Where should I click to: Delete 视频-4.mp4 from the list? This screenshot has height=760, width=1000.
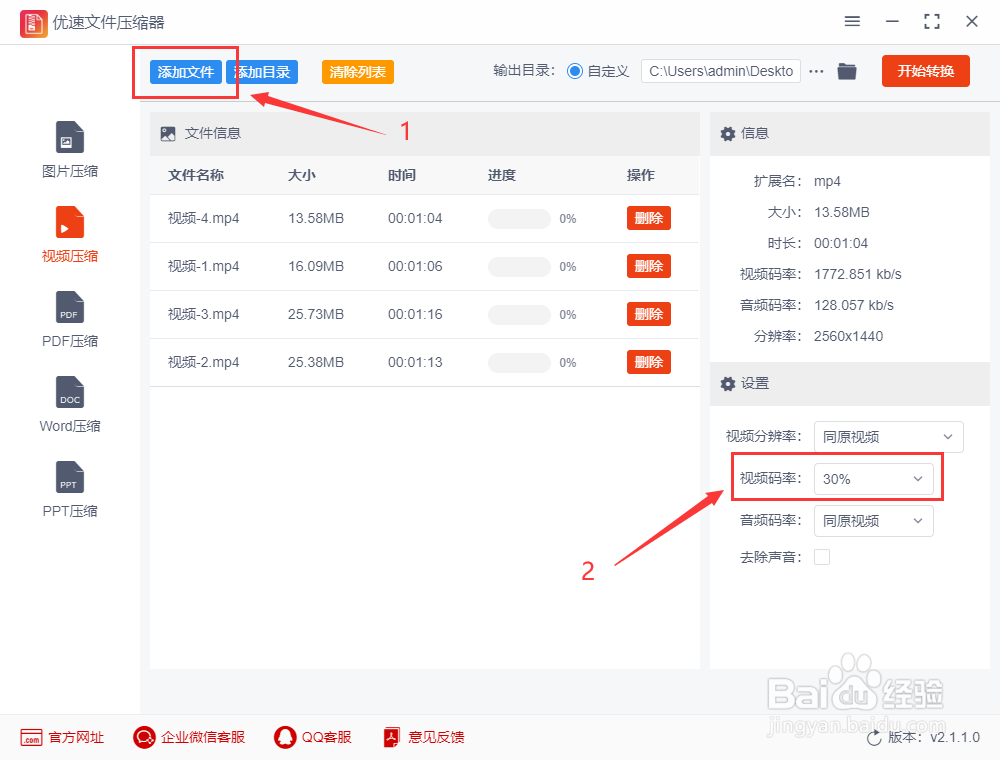pos(649,218)
